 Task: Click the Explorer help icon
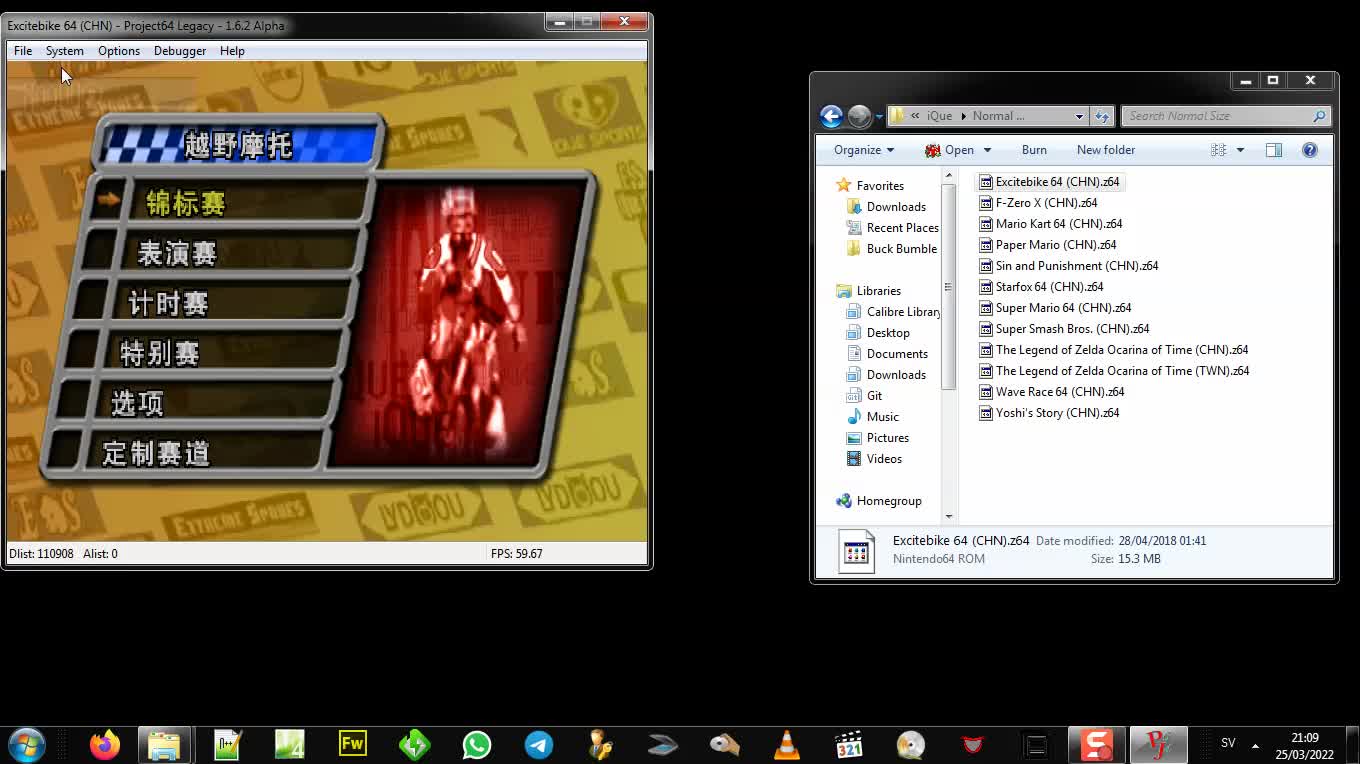(1310, 150)
